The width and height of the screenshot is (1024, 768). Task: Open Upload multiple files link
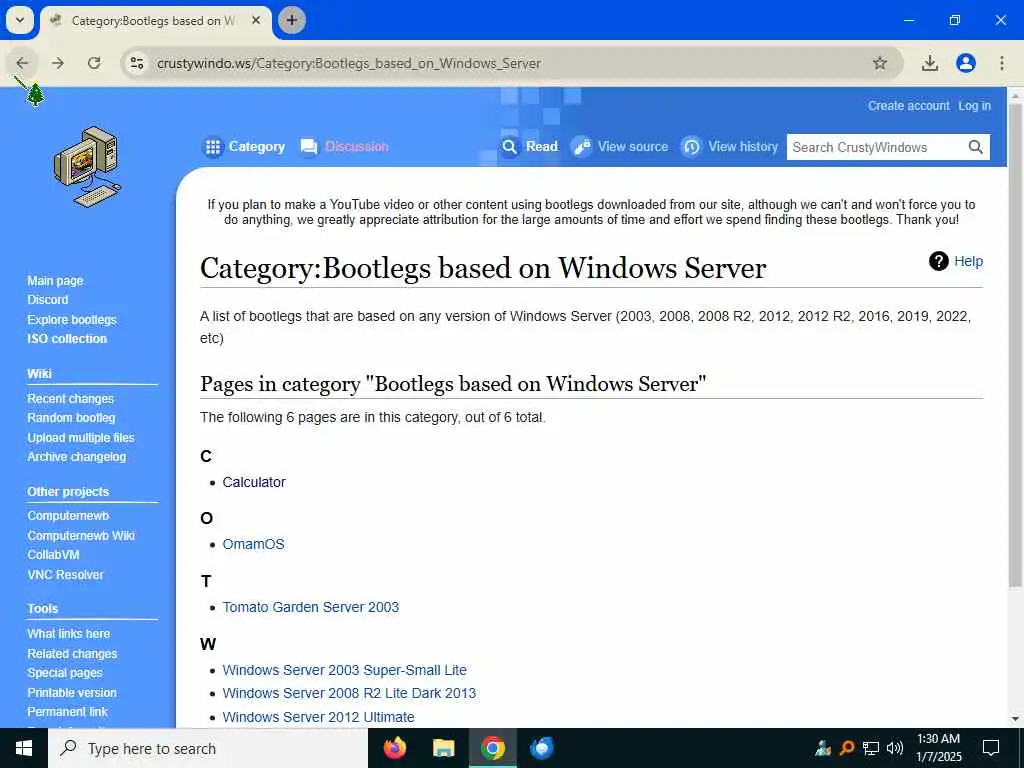point(81,438)
